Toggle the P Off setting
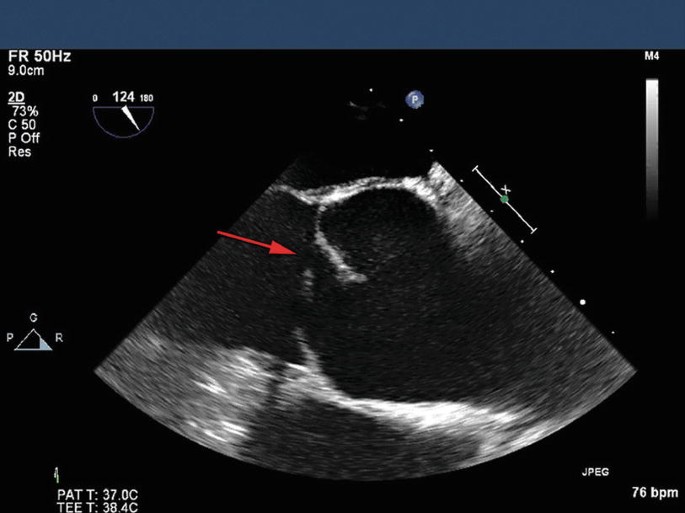Image resolution: width=685 pixels, height=513 pixels. [23, 138]
